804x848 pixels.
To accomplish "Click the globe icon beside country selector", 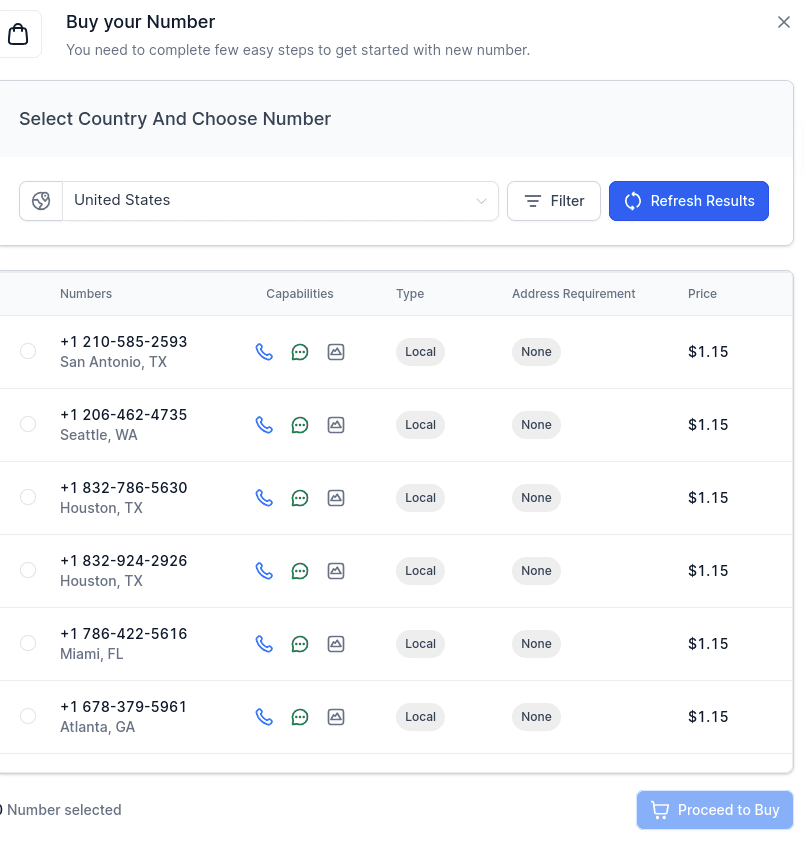I will (41, 200).
